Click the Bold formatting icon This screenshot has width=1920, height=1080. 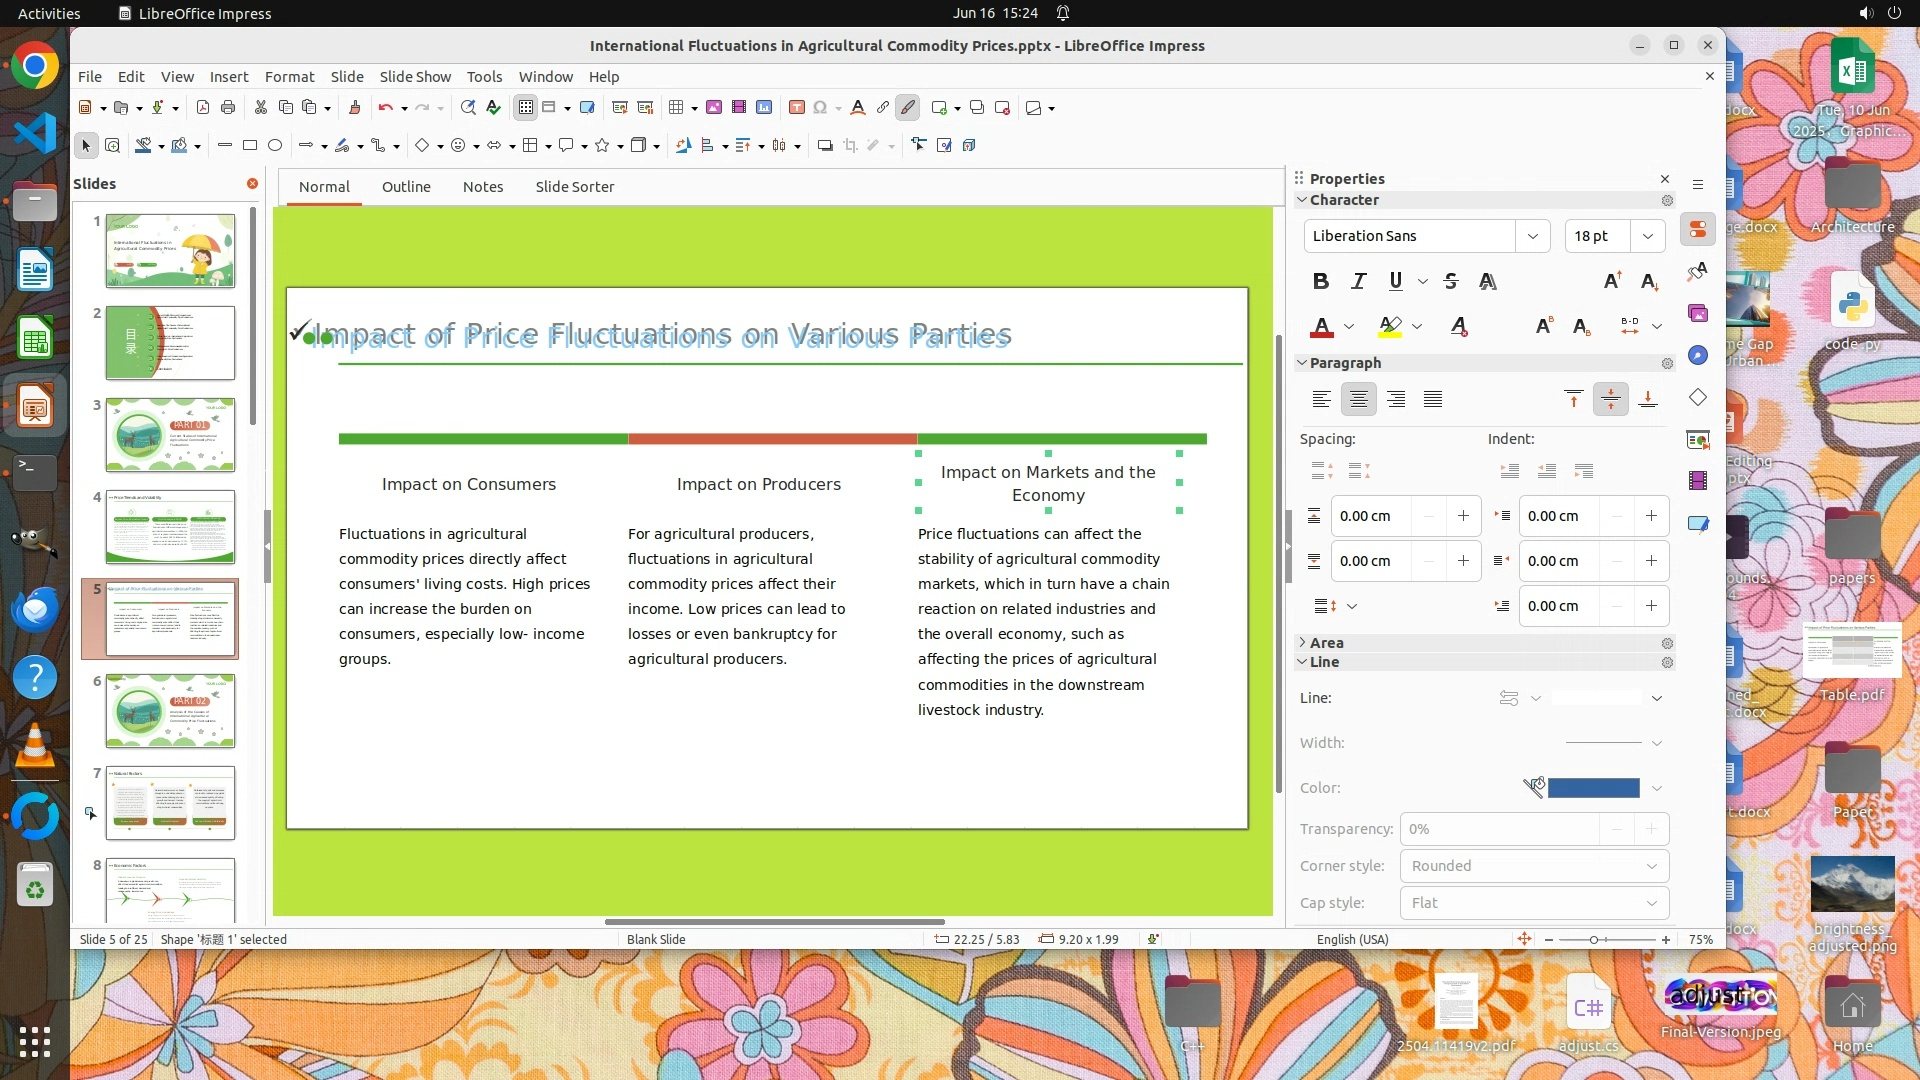pyautogui.click(x=1321, y=282)
